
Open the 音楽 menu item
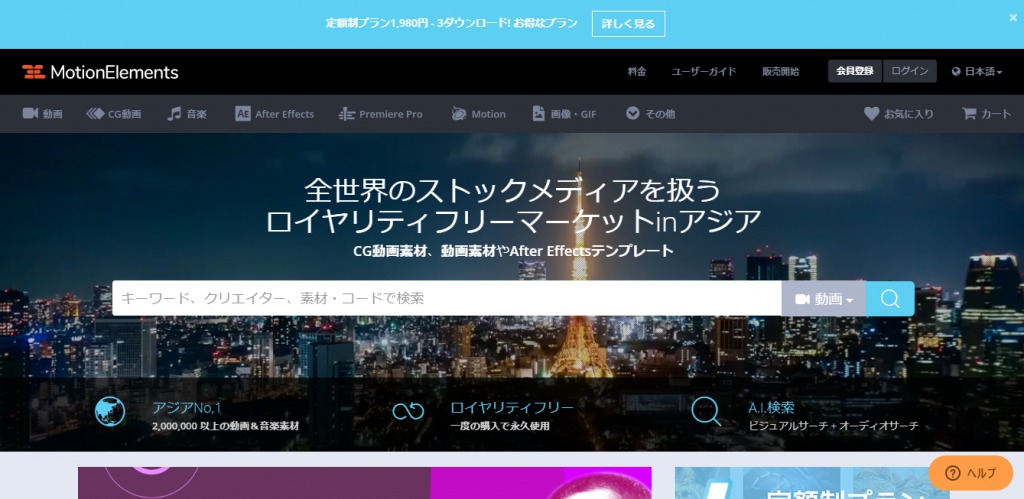click(x=187, y=114)
